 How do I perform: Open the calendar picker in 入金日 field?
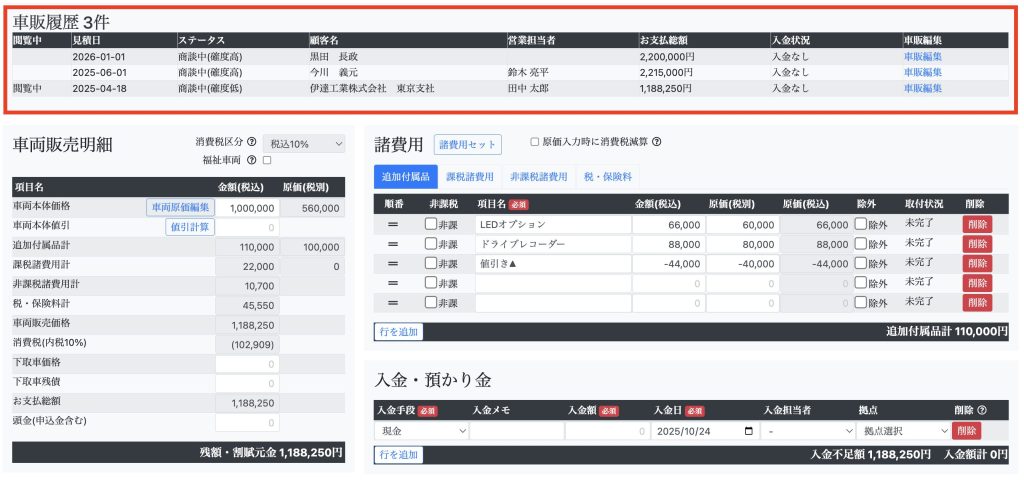point(750,431)
